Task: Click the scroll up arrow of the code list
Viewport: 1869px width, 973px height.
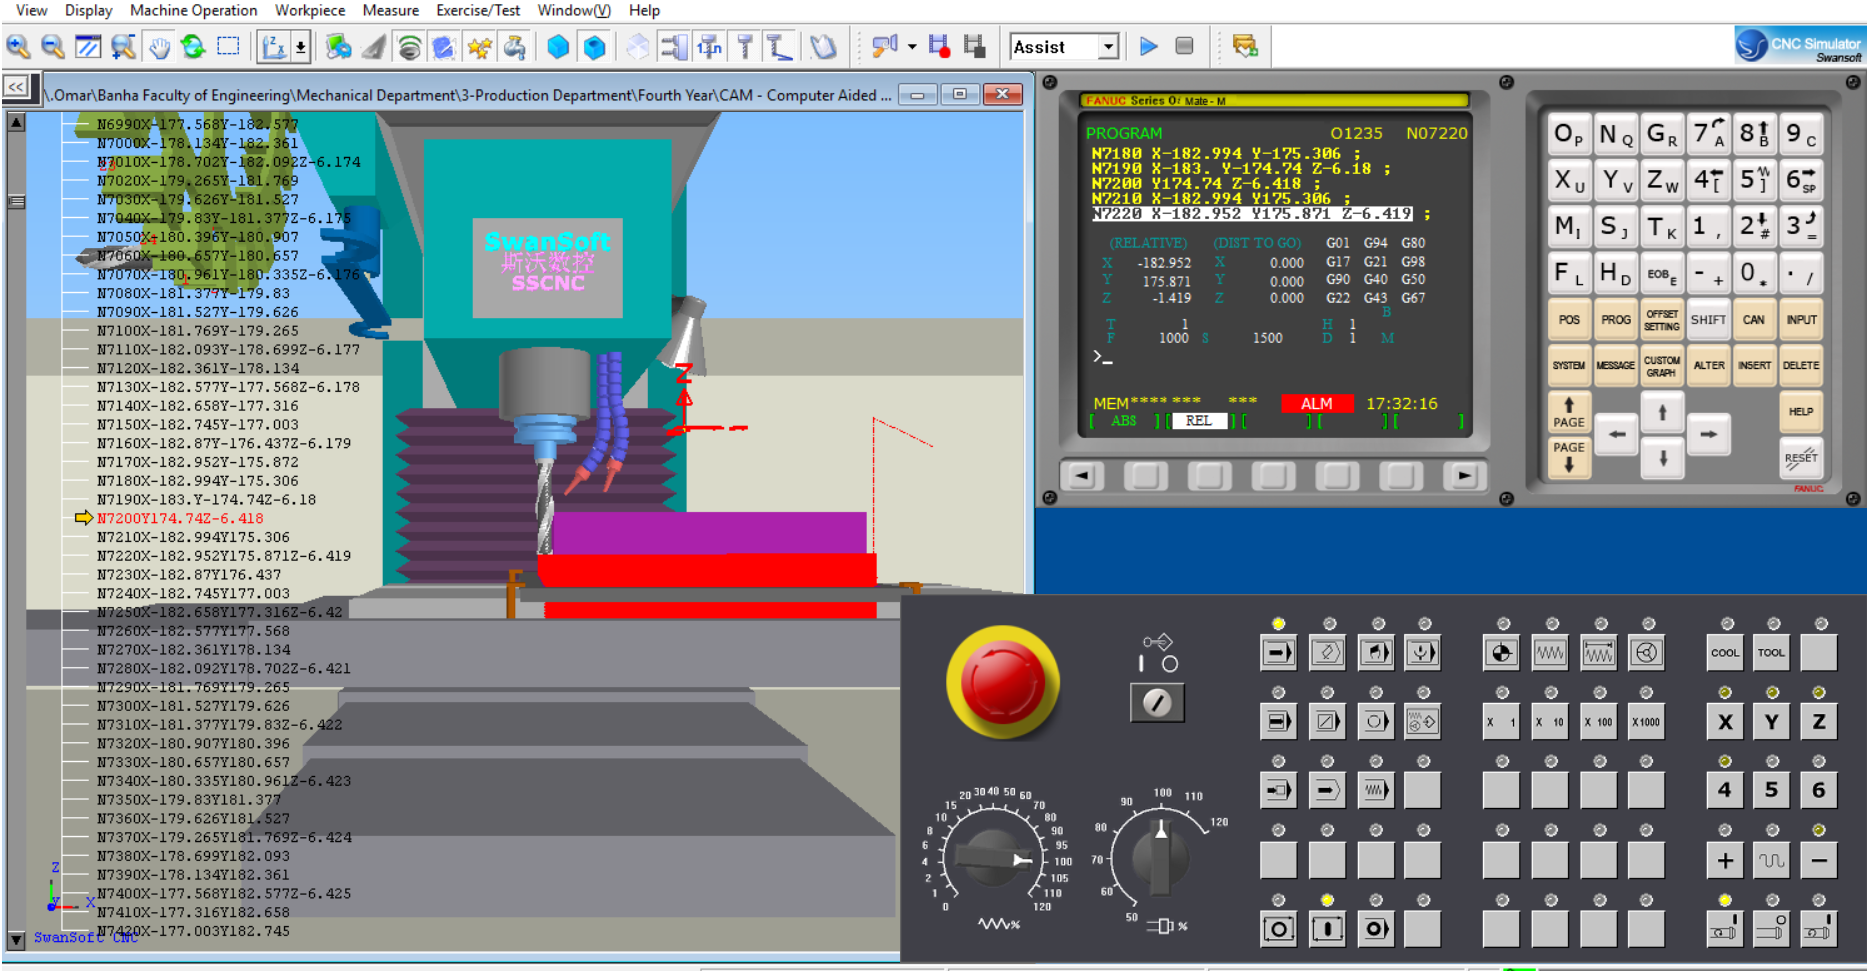Action: [x=16, y=123]
